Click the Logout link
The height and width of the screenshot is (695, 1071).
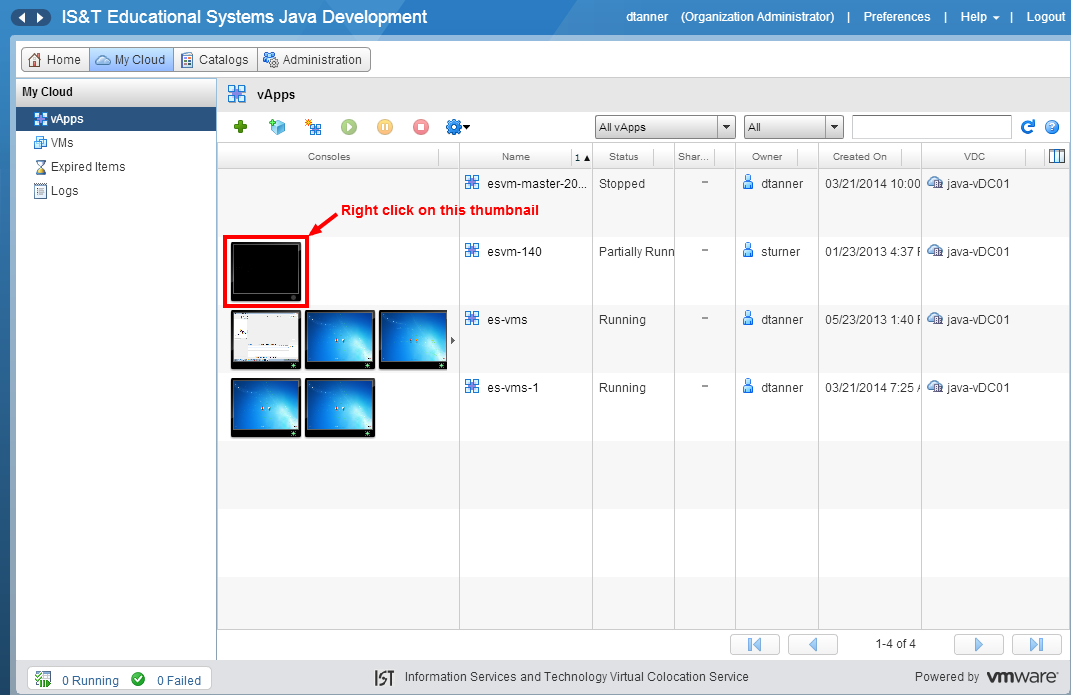(x=1045, y=17)
